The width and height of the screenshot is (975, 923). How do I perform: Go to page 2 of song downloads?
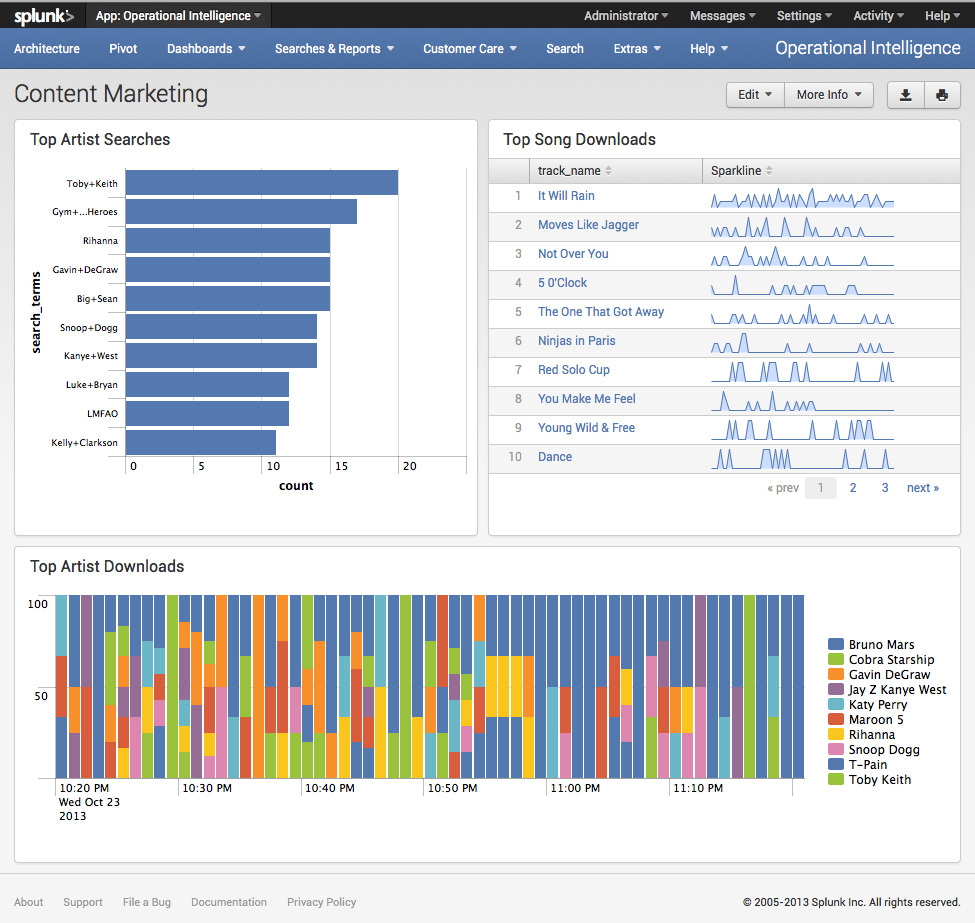(x=853, y=488)
